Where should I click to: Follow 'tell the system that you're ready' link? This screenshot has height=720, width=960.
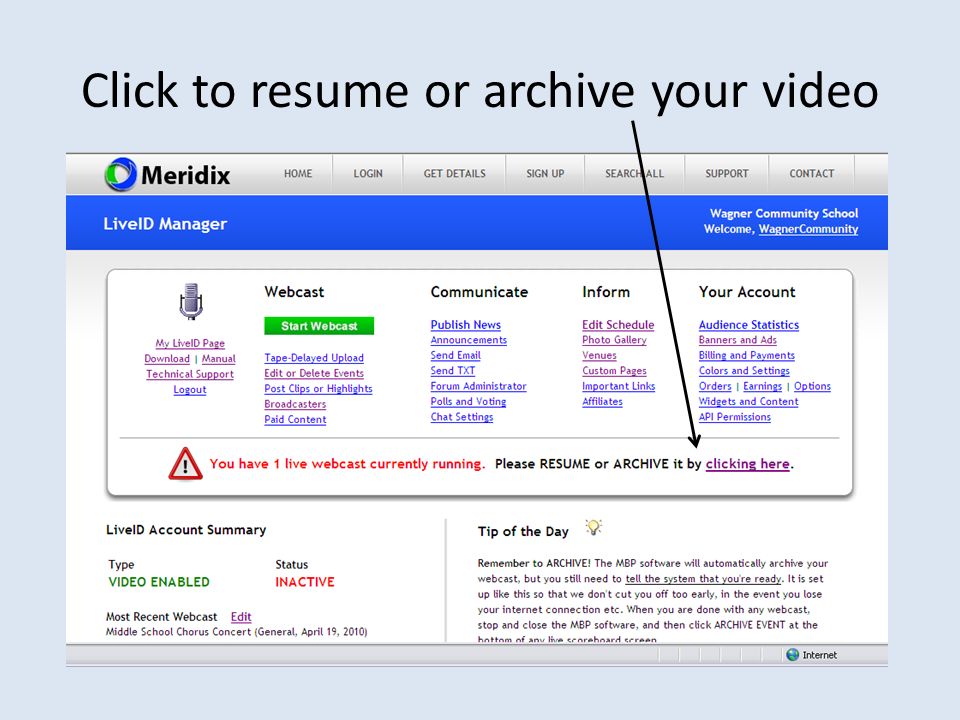tap(703, 579)
